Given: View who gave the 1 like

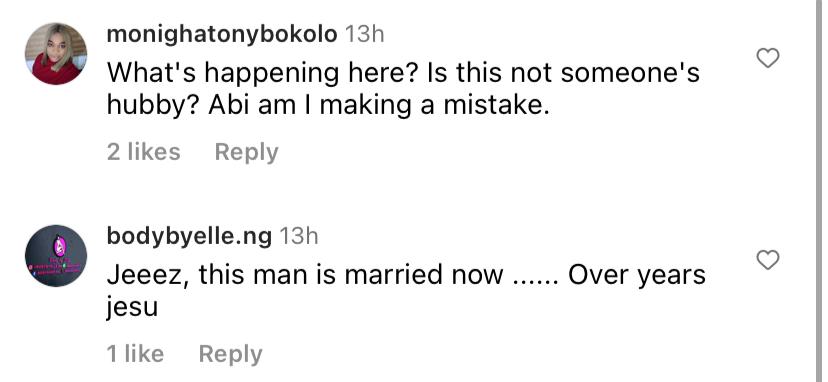Looking at the screenshot, I should tap(135, 354).
